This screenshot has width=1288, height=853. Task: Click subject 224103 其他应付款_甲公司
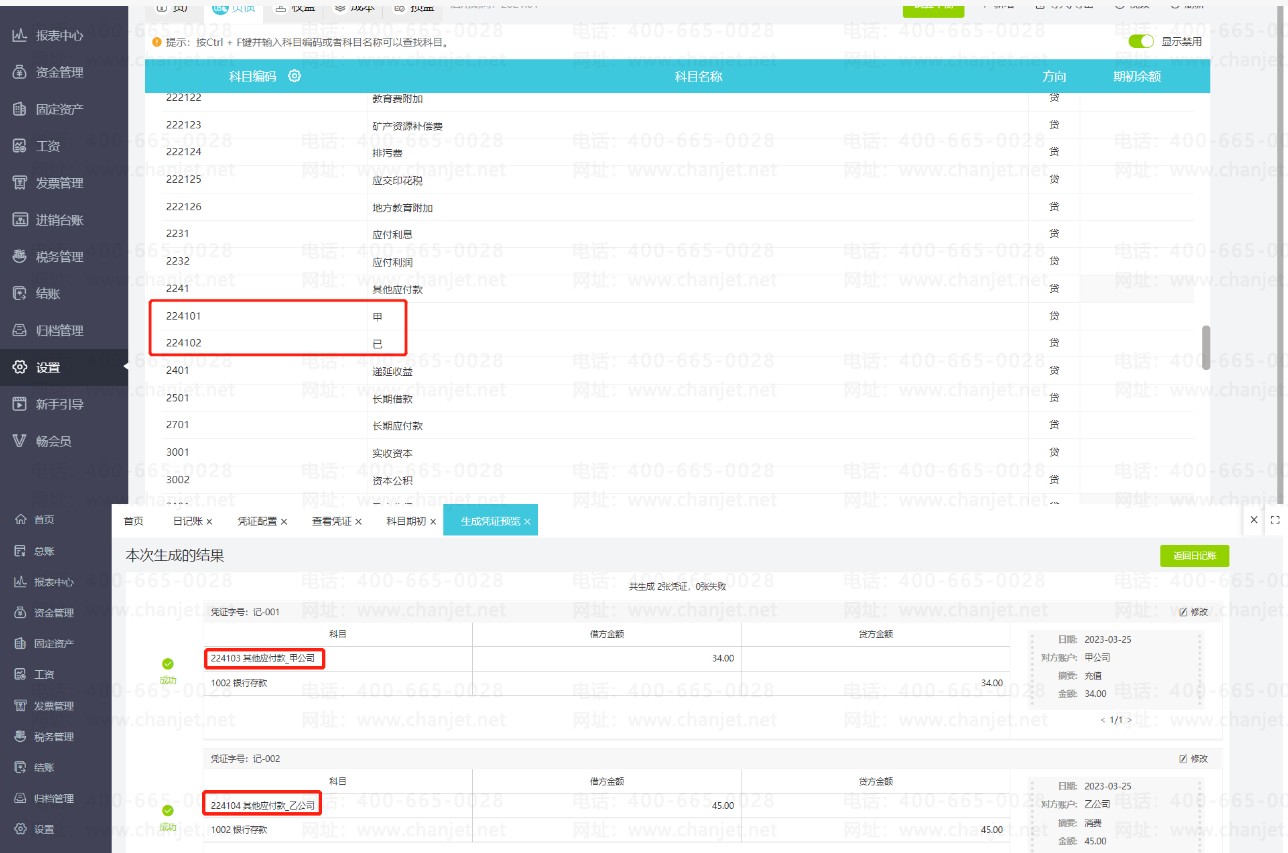(263, 658)
